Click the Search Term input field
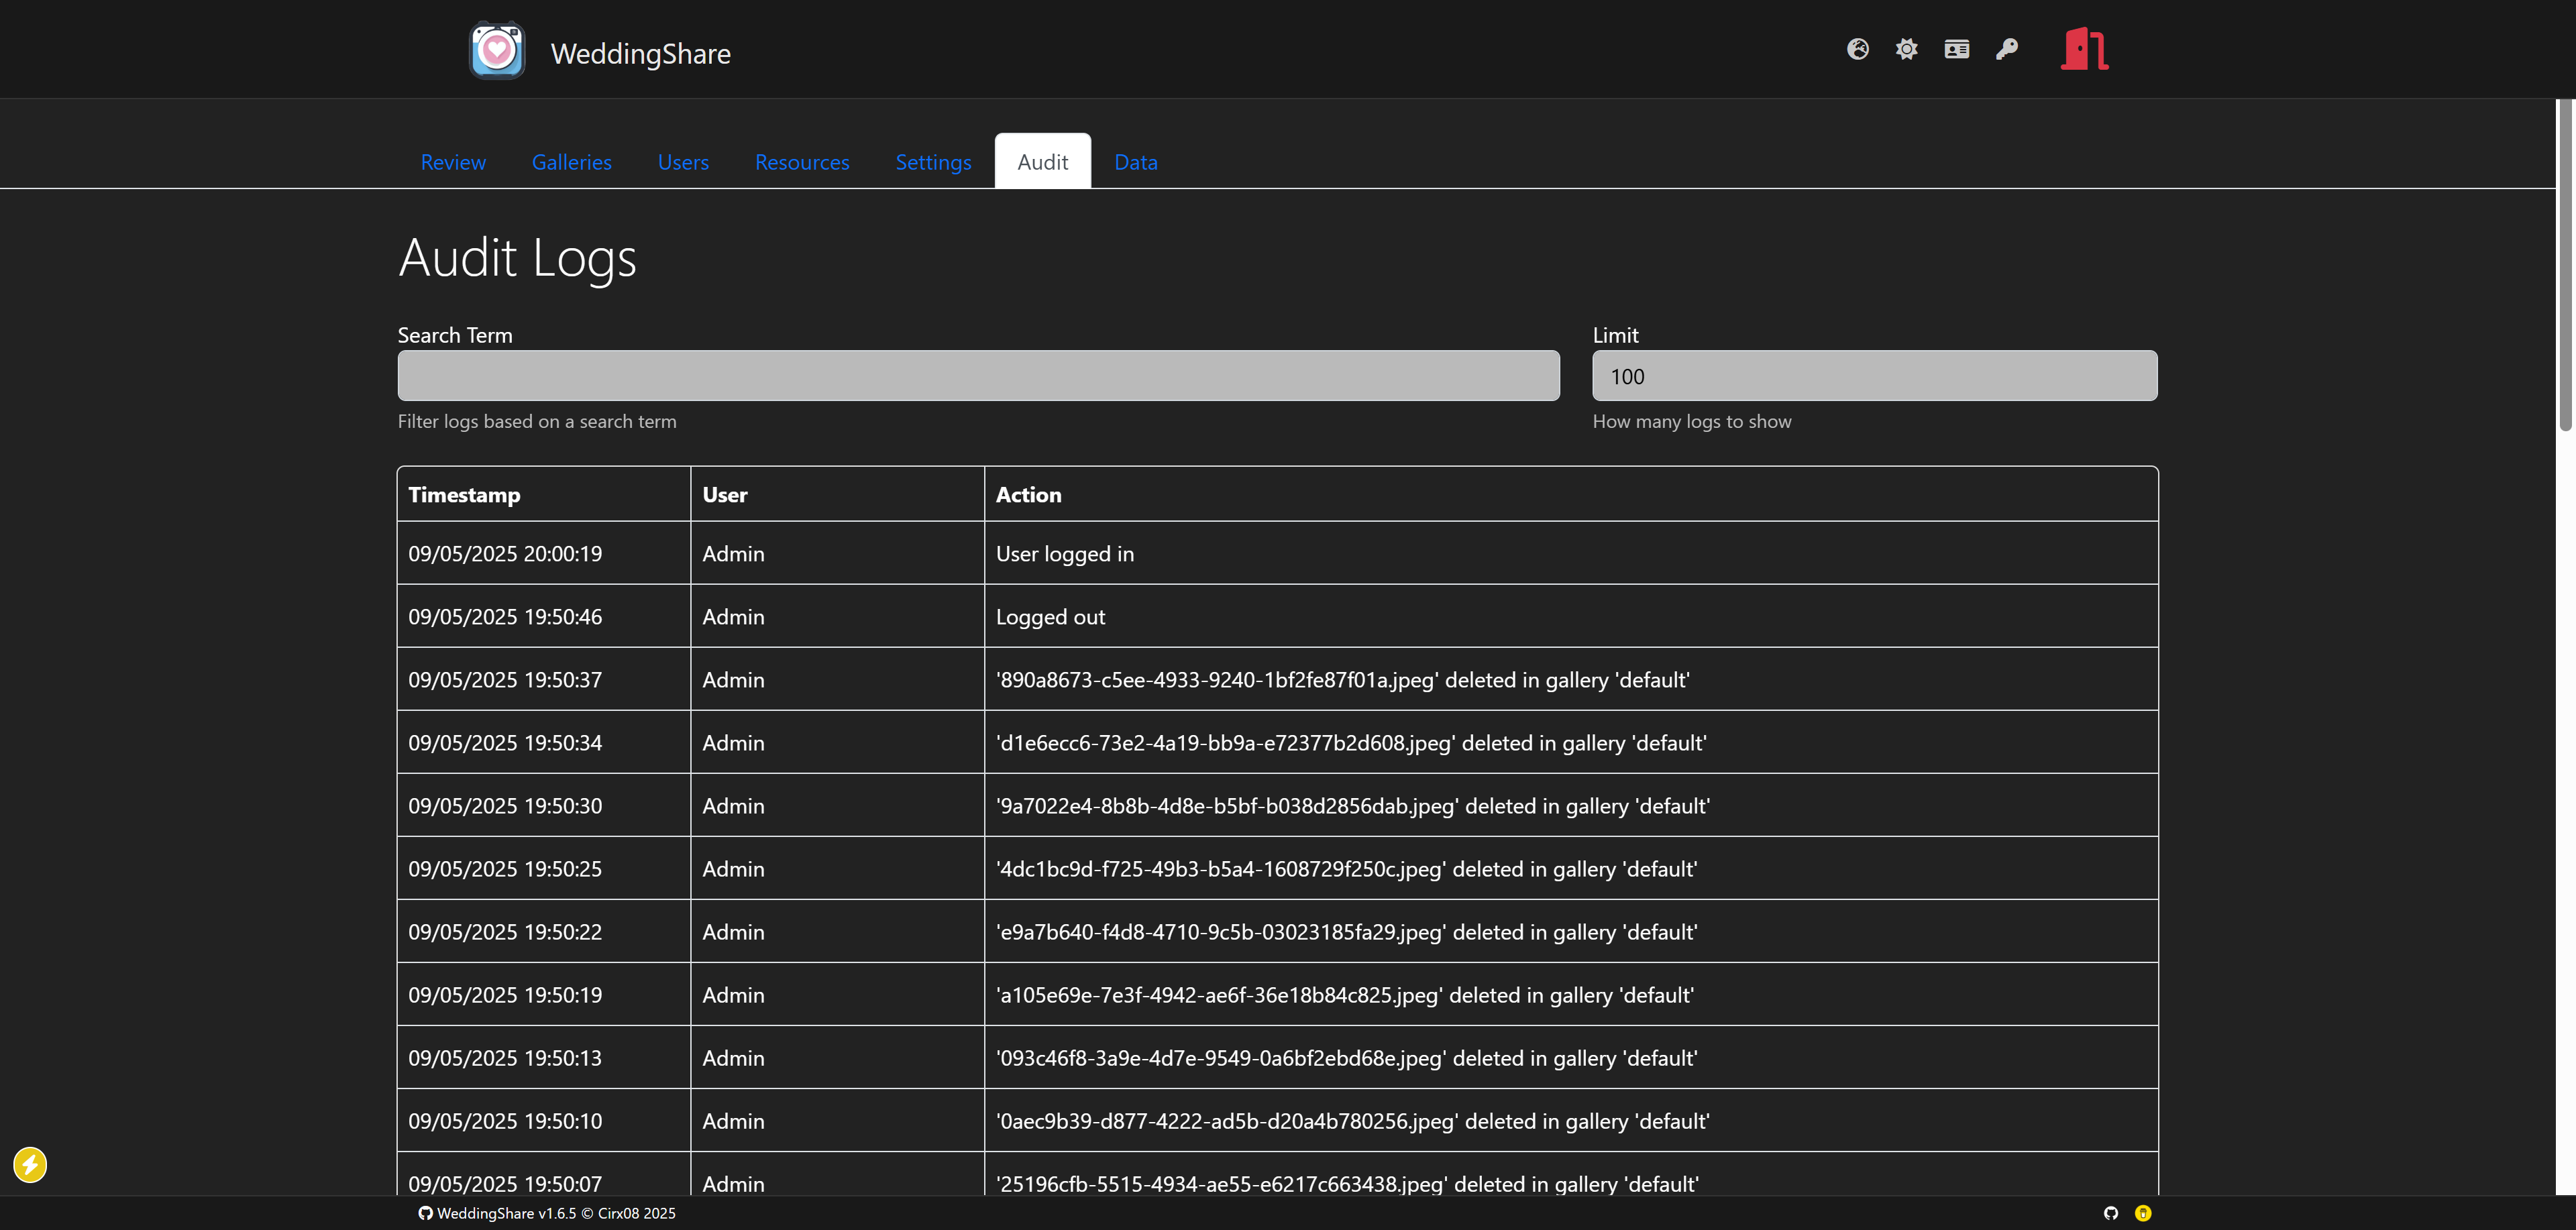Screen dimensions: 2576x1230 point(977,376)
